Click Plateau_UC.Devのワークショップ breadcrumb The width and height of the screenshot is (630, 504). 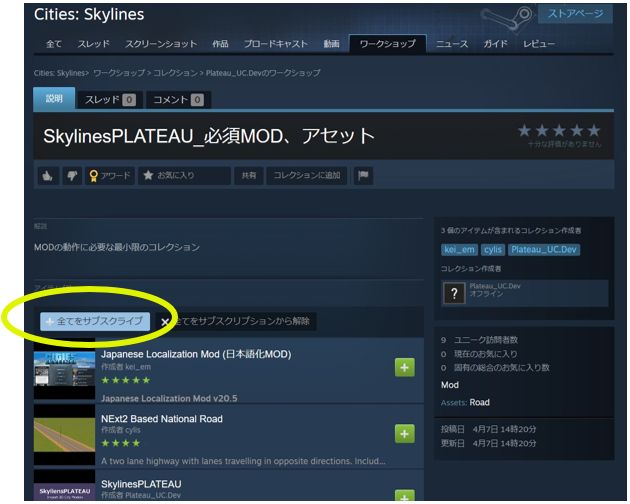coord(263,73)
